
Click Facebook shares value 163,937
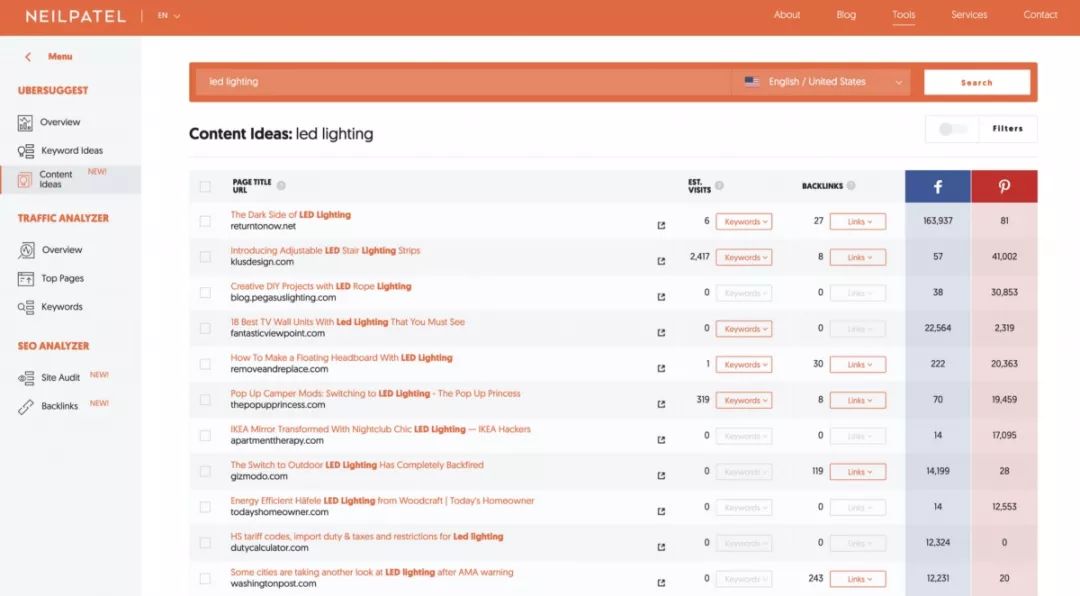(x=937, y=221)
